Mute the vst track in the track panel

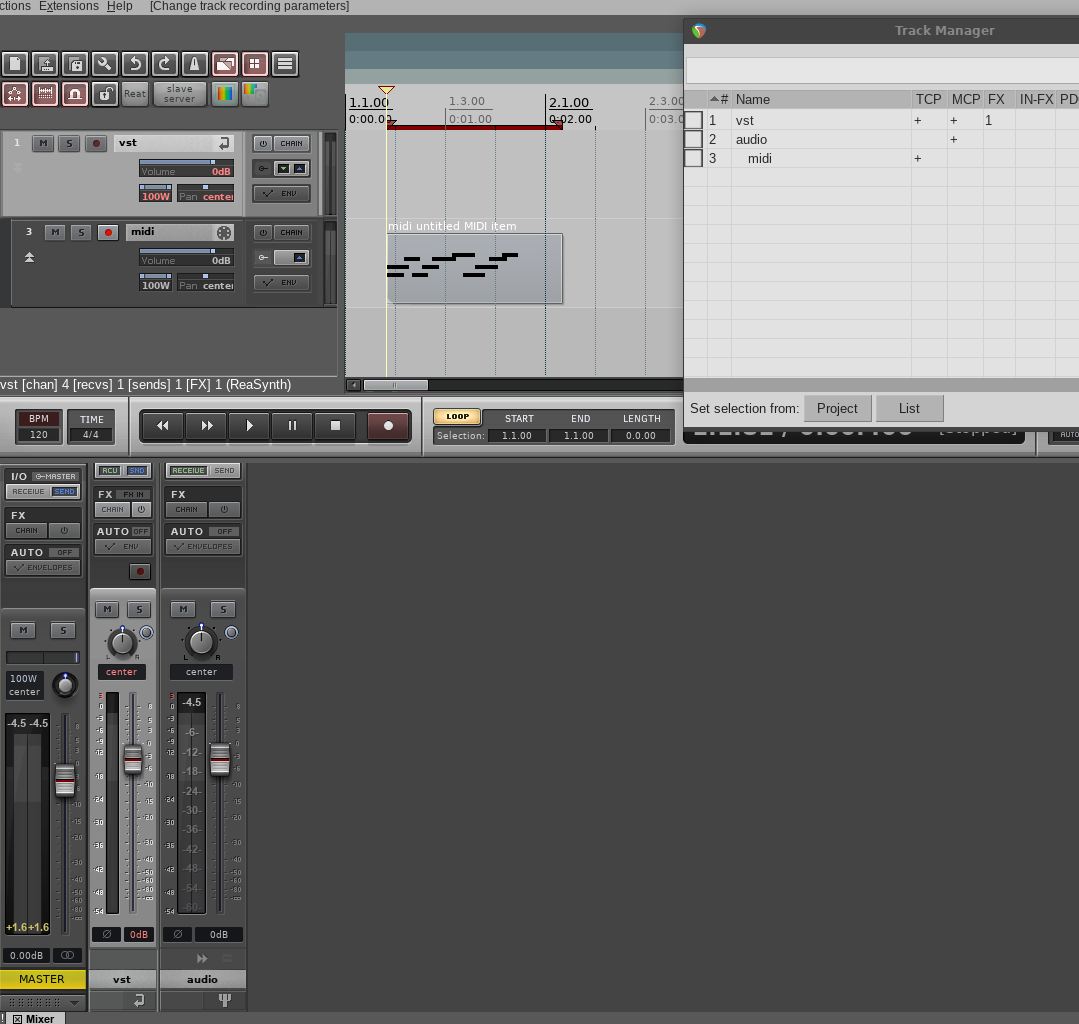pyautogui.click(x=43, y=143)
